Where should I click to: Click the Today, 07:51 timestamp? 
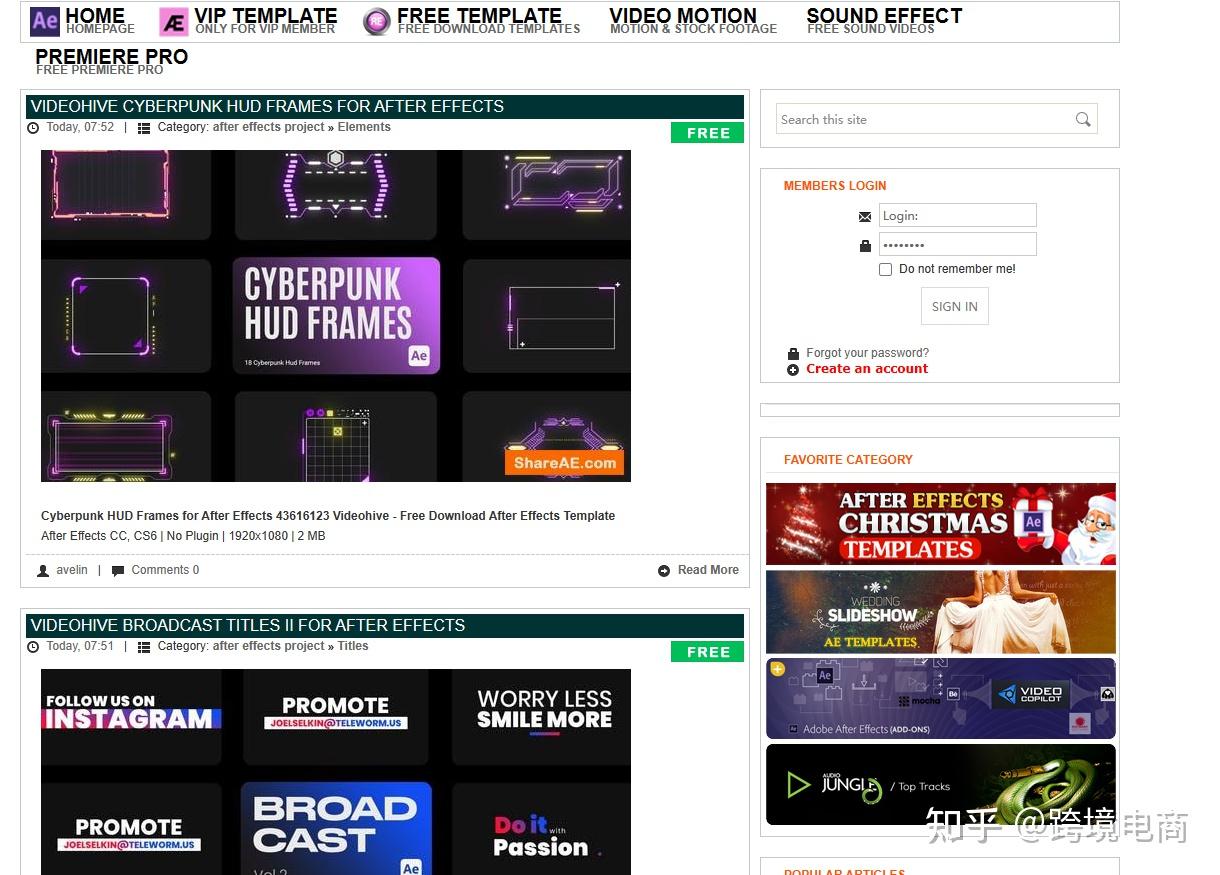tap(80, 646)
